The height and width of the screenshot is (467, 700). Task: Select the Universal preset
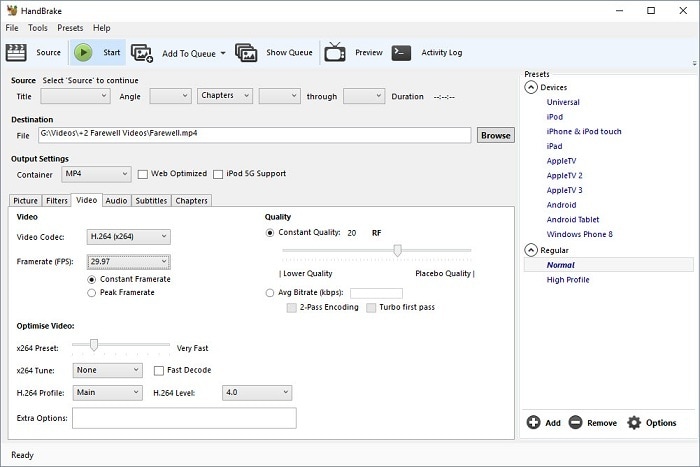tap(563, 102)
